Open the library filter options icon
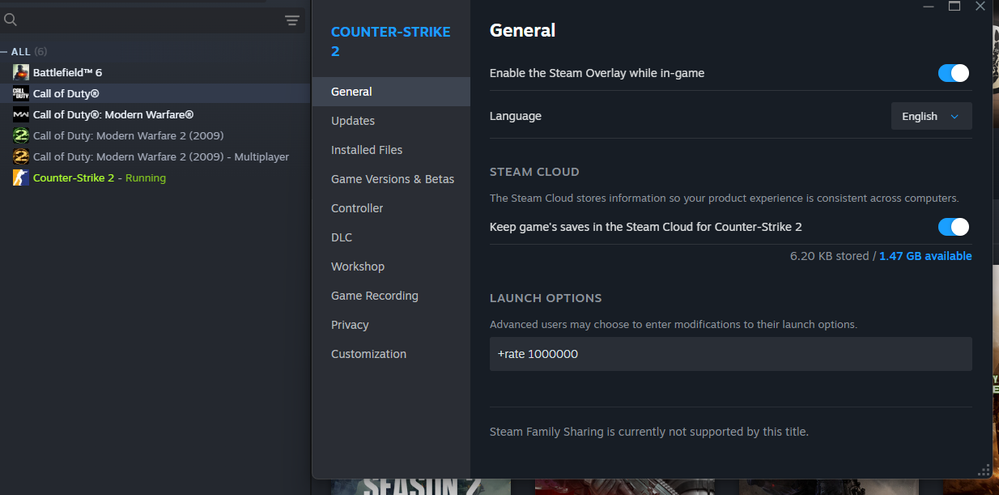This screenshot has height=495, width=999. click(292, 20)
